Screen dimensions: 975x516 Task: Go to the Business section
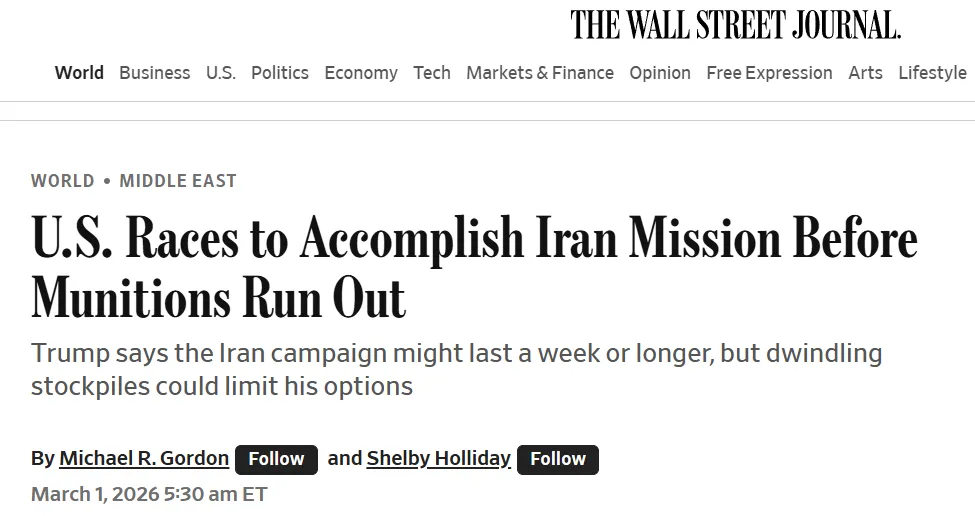[154, 73]
